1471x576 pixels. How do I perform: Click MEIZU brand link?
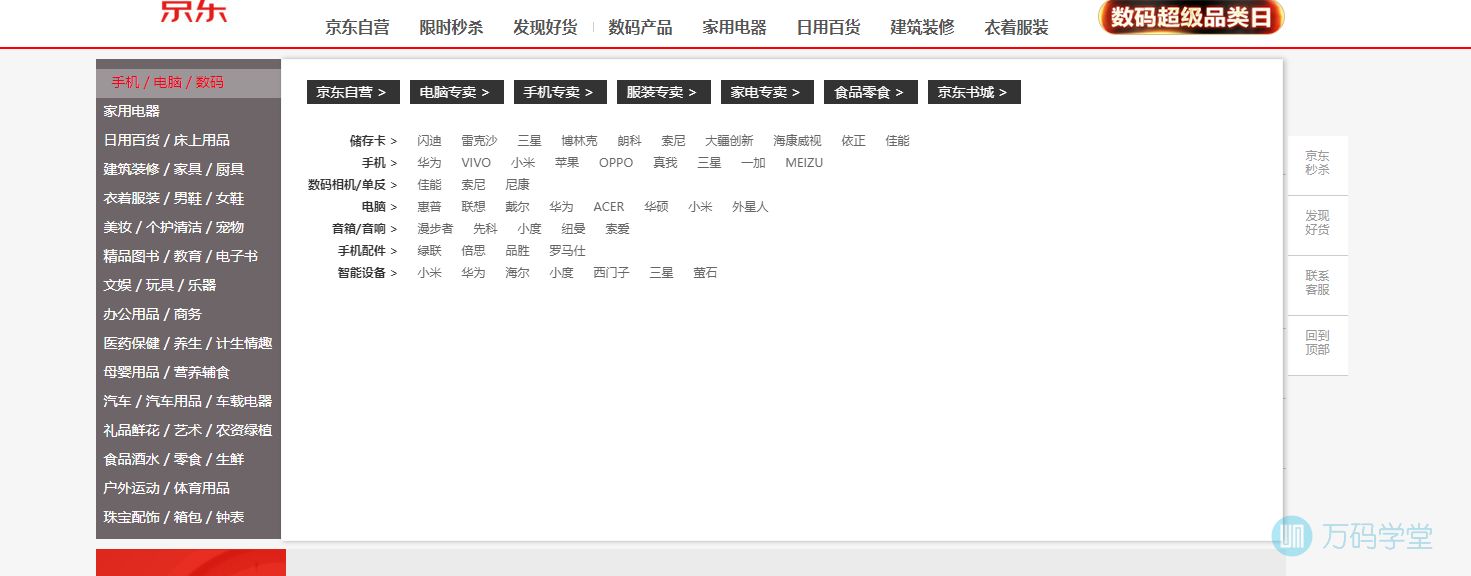point(804,163)
